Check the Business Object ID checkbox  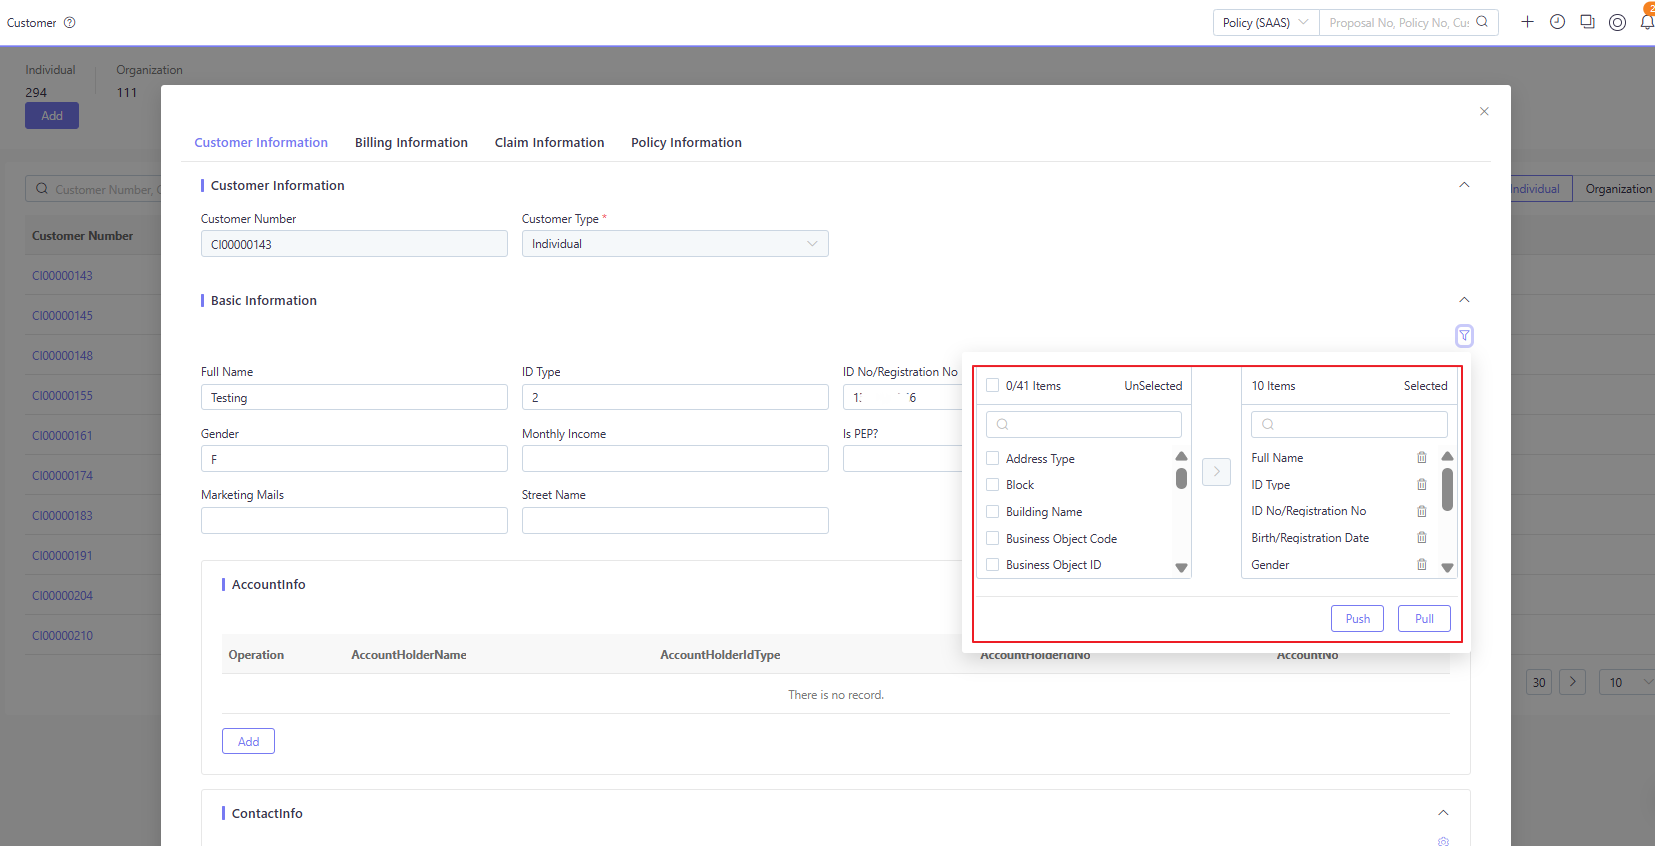tap(993, 565)
